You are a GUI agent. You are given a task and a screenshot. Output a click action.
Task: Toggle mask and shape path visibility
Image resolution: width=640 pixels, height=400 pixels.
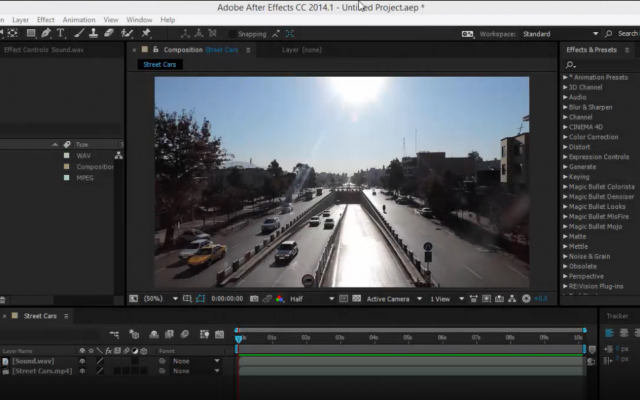coord(200,299)
